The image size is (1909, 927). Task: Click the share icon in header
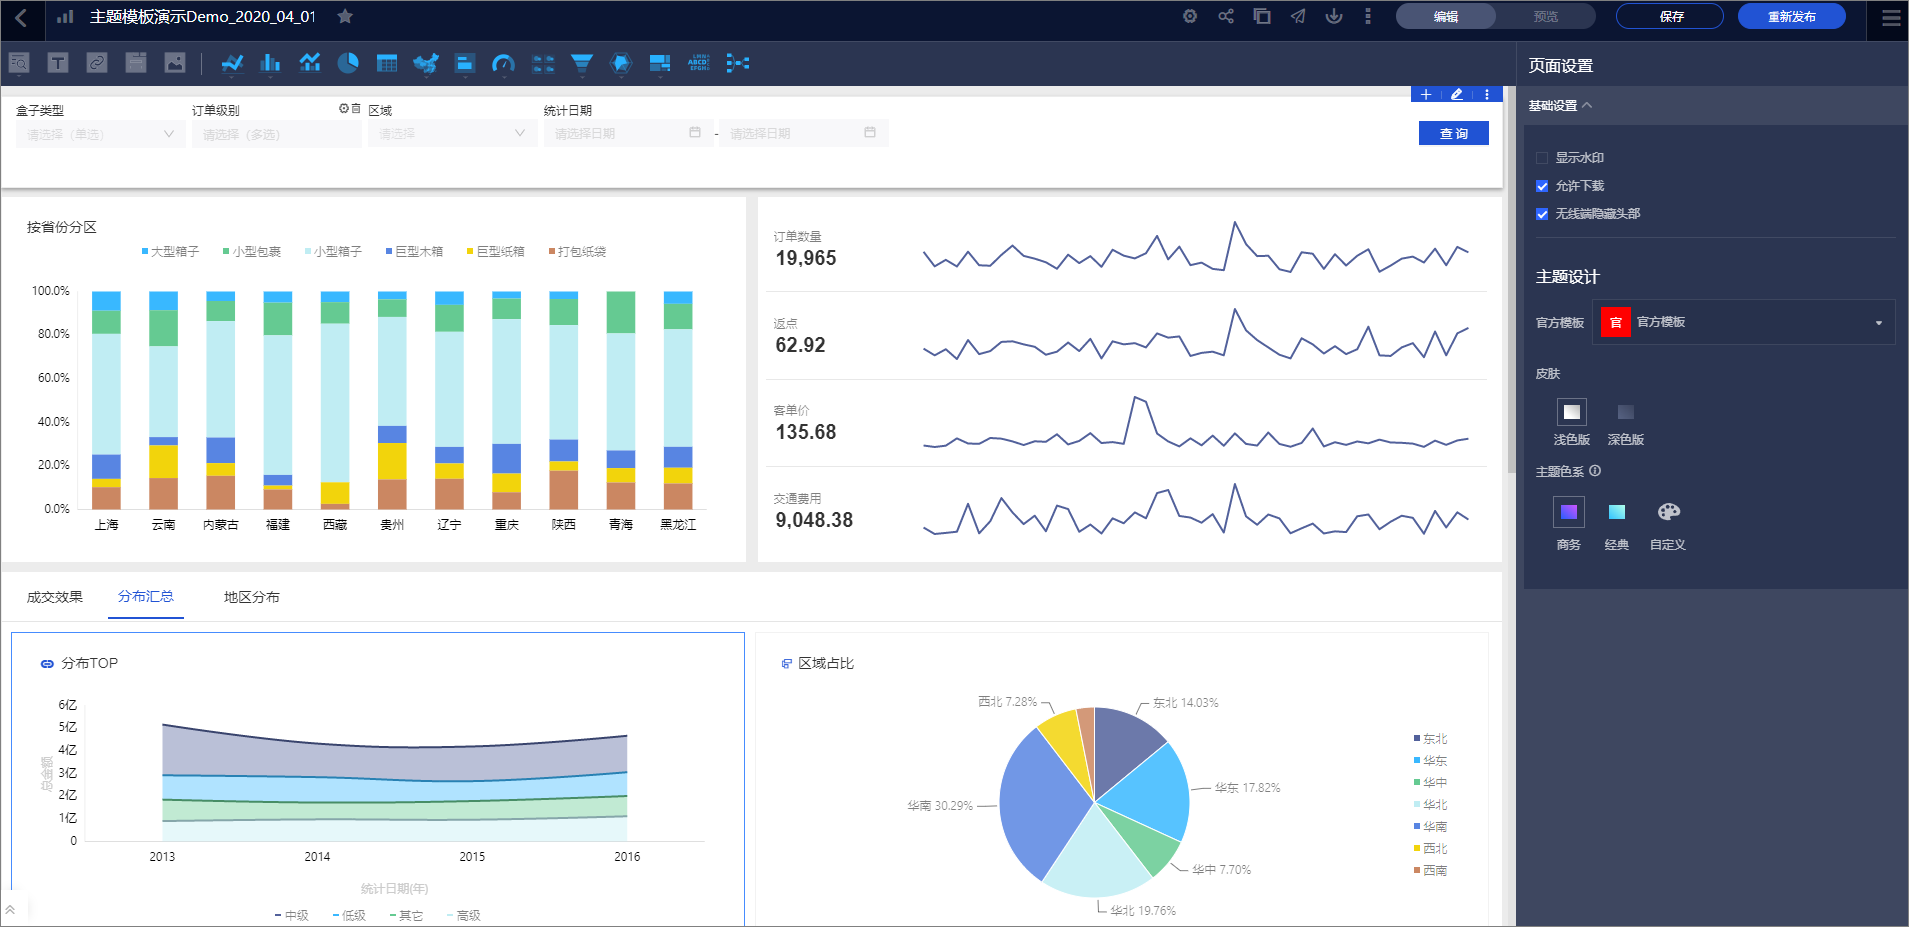click(x=1226, y=16)
